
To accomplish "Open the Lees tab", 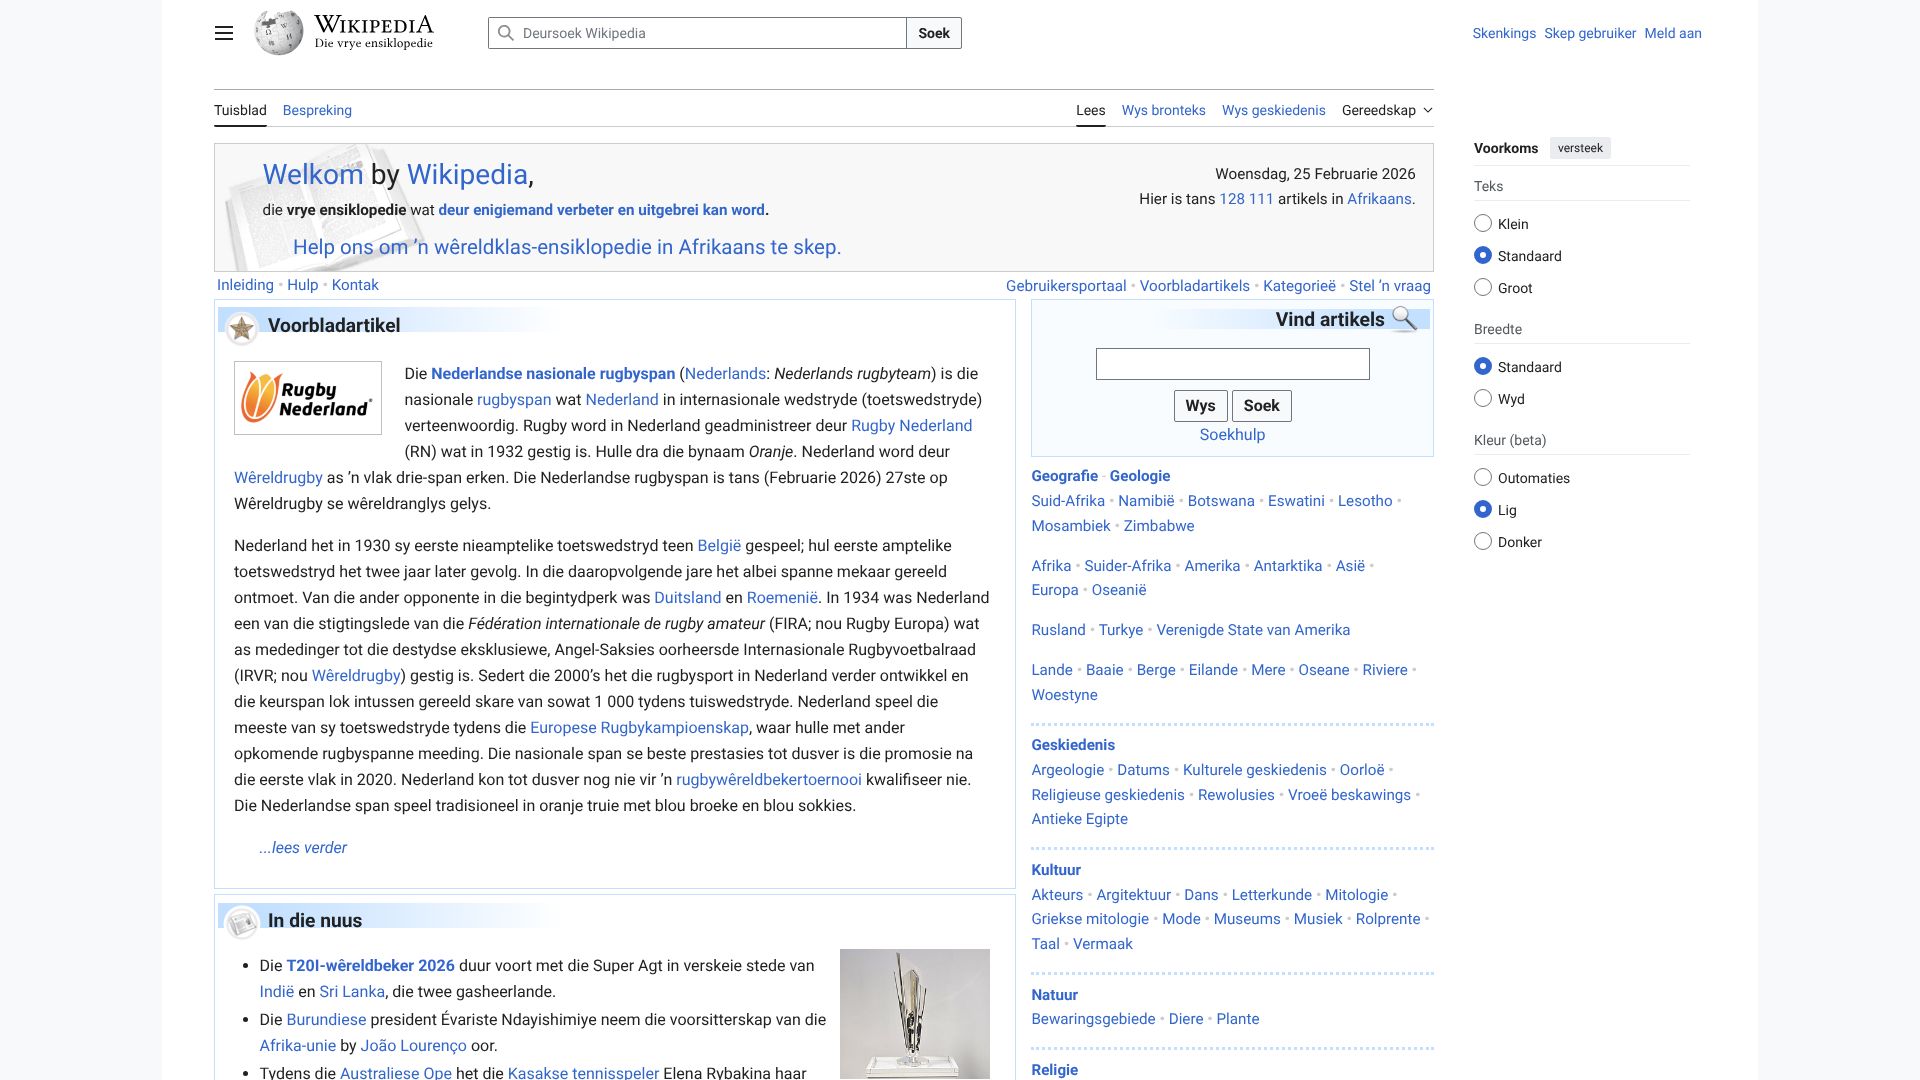I will pyautogui.click(x=1090, y=110).
